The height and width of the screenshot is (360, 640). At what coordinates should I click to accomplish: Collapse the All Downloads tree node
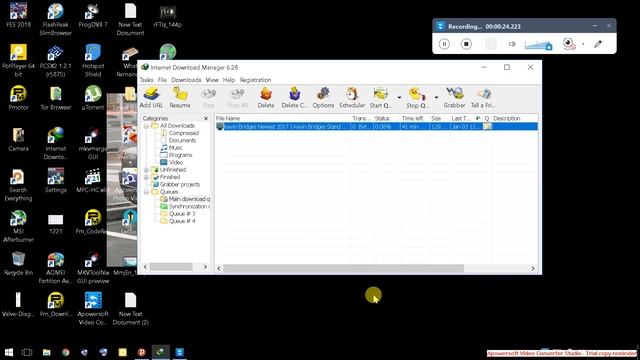point(146,126)
